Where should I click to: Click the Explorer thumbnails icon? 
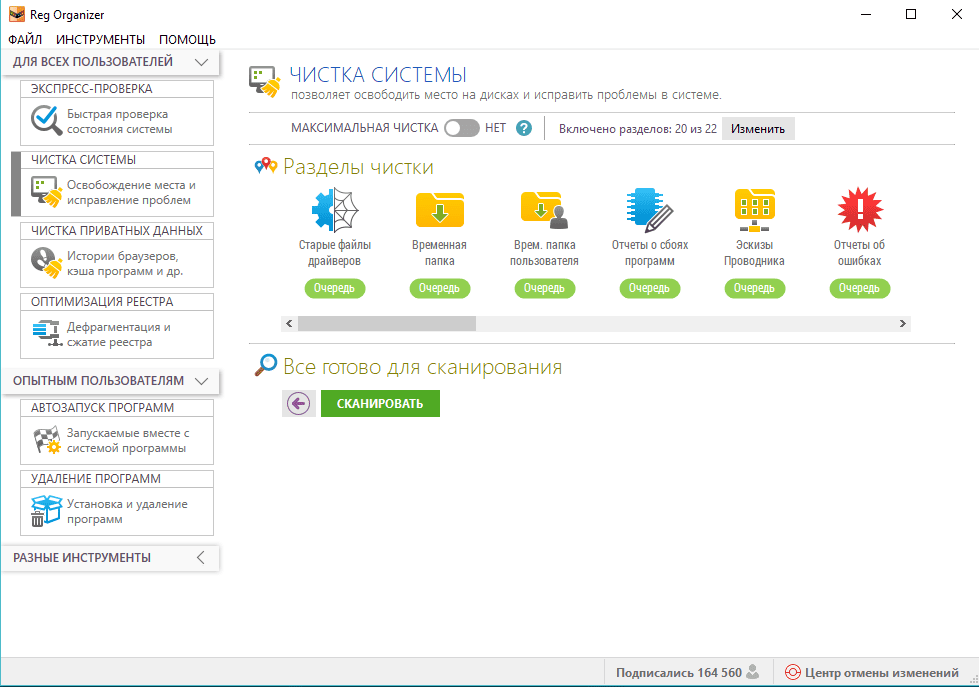point(754,209)
